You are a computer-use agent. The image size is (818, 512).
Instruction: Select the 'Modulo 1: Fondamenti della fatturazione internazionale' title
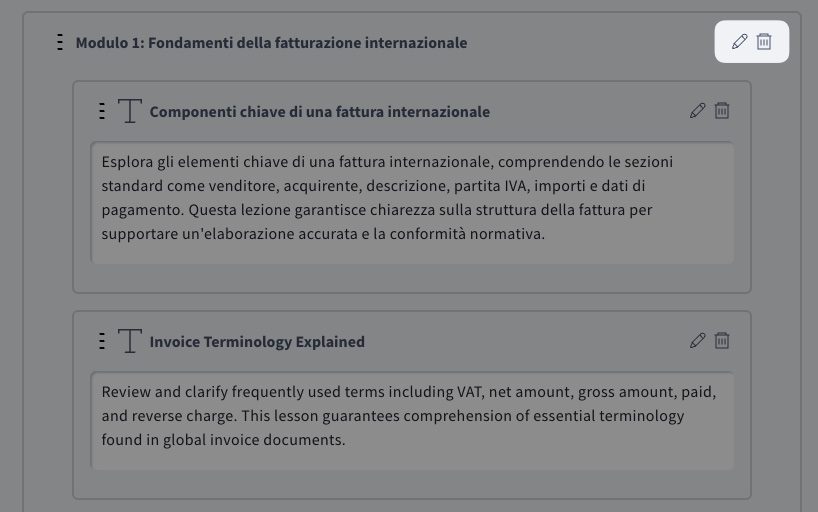click(271, 43)
